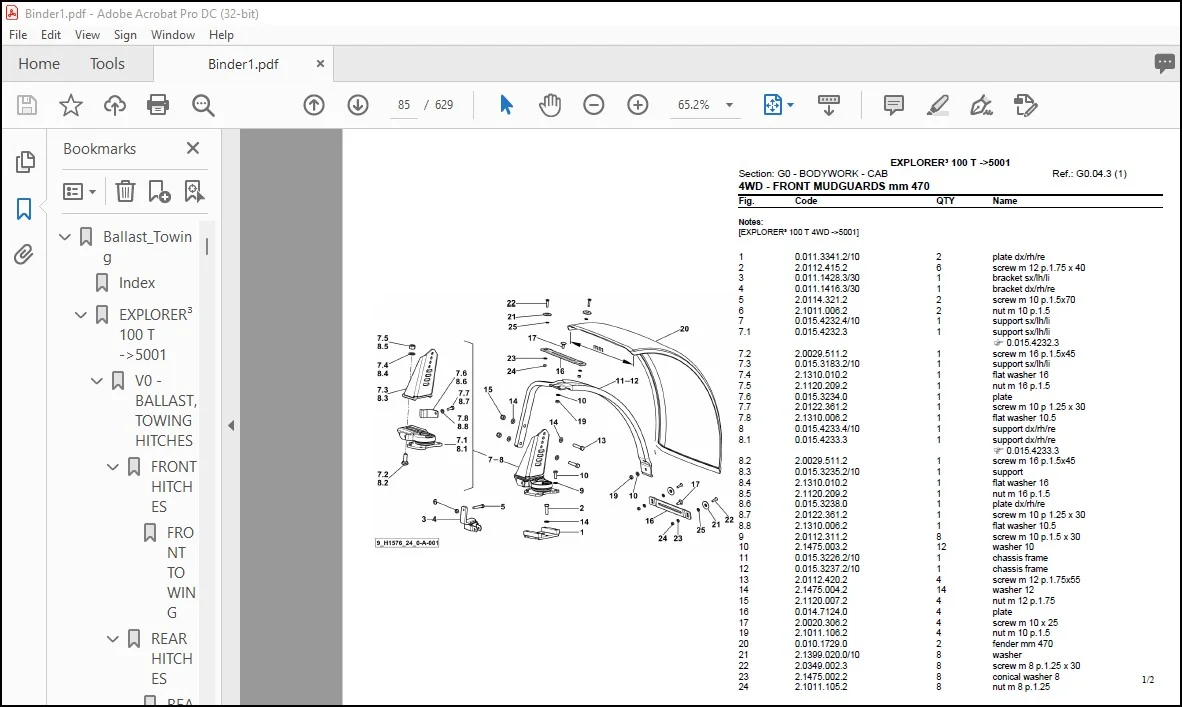Image resolution: width=1182 pixels, height=707 pixels.
Task: Open the Help menu
Action: (221, 35)
